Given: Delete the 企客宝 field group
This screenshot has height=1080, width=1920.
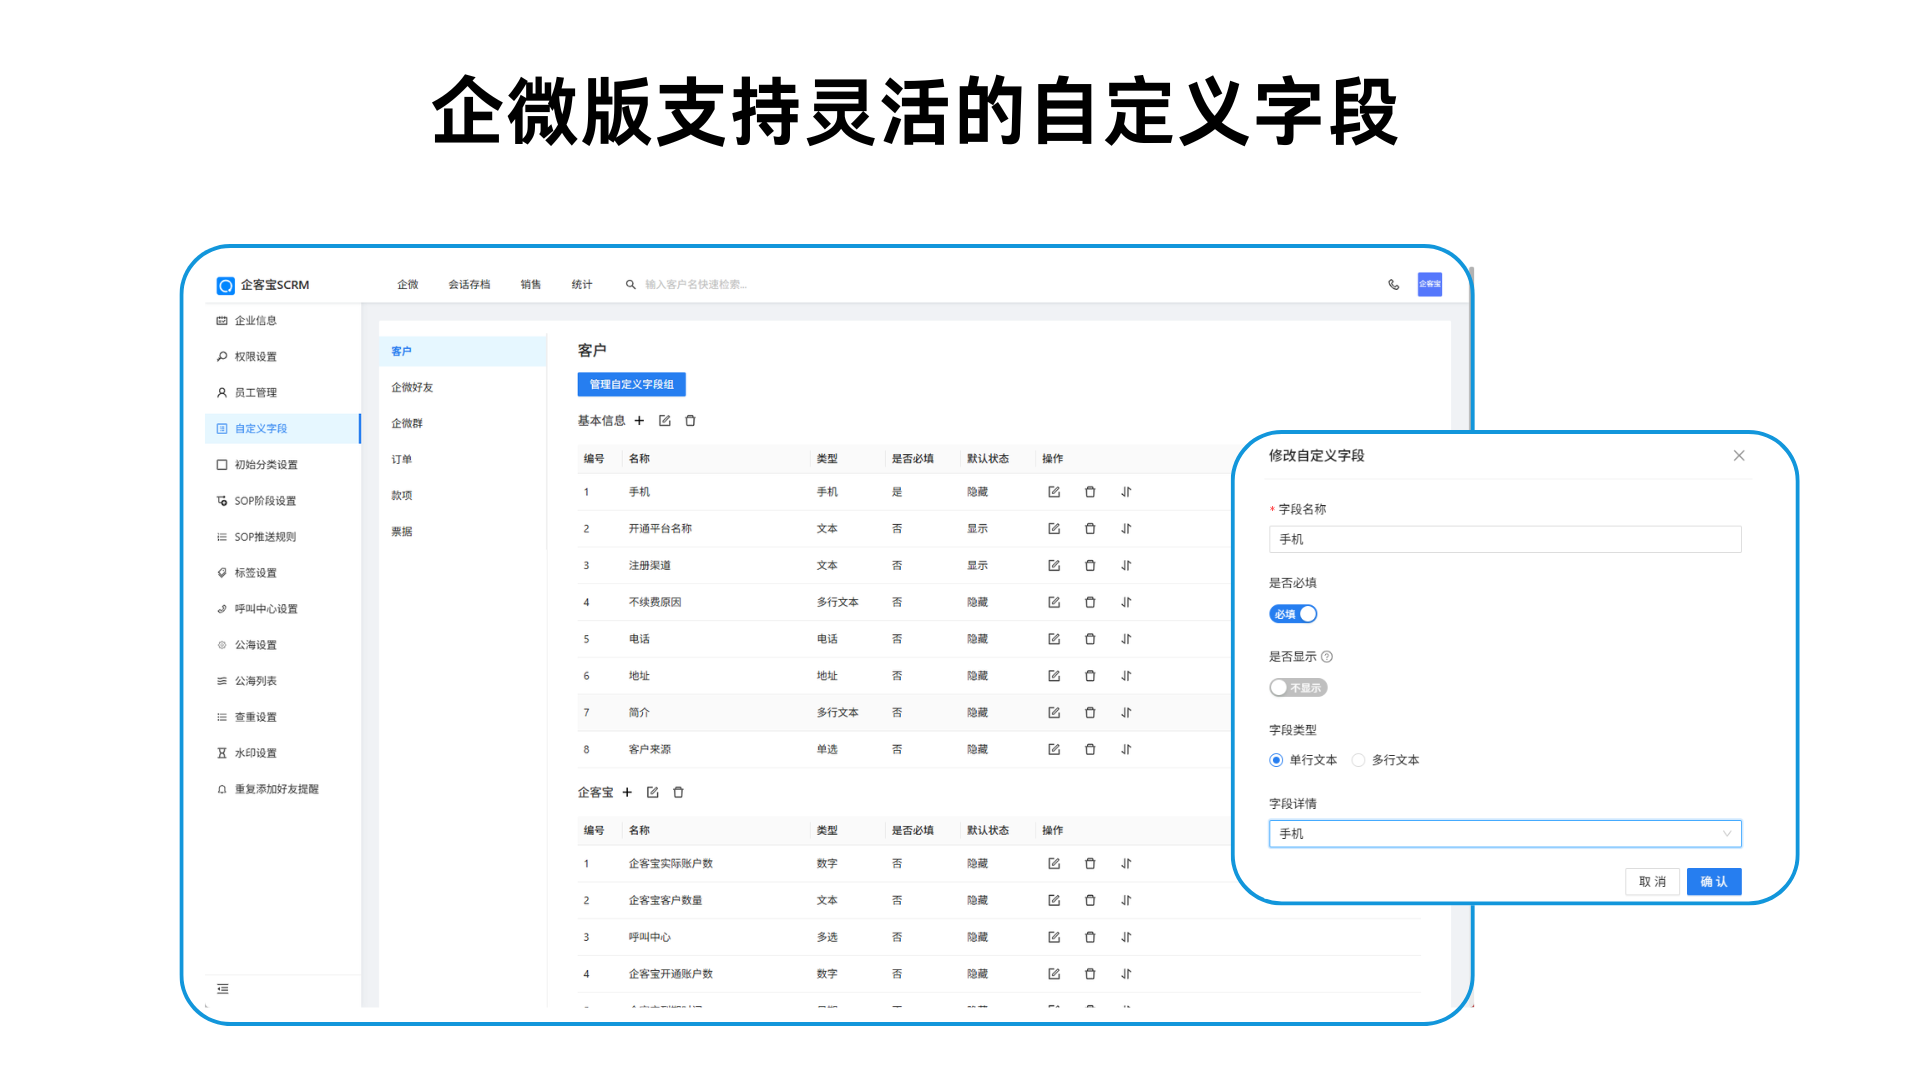Looking at the screenshot, I should [678, 793].
